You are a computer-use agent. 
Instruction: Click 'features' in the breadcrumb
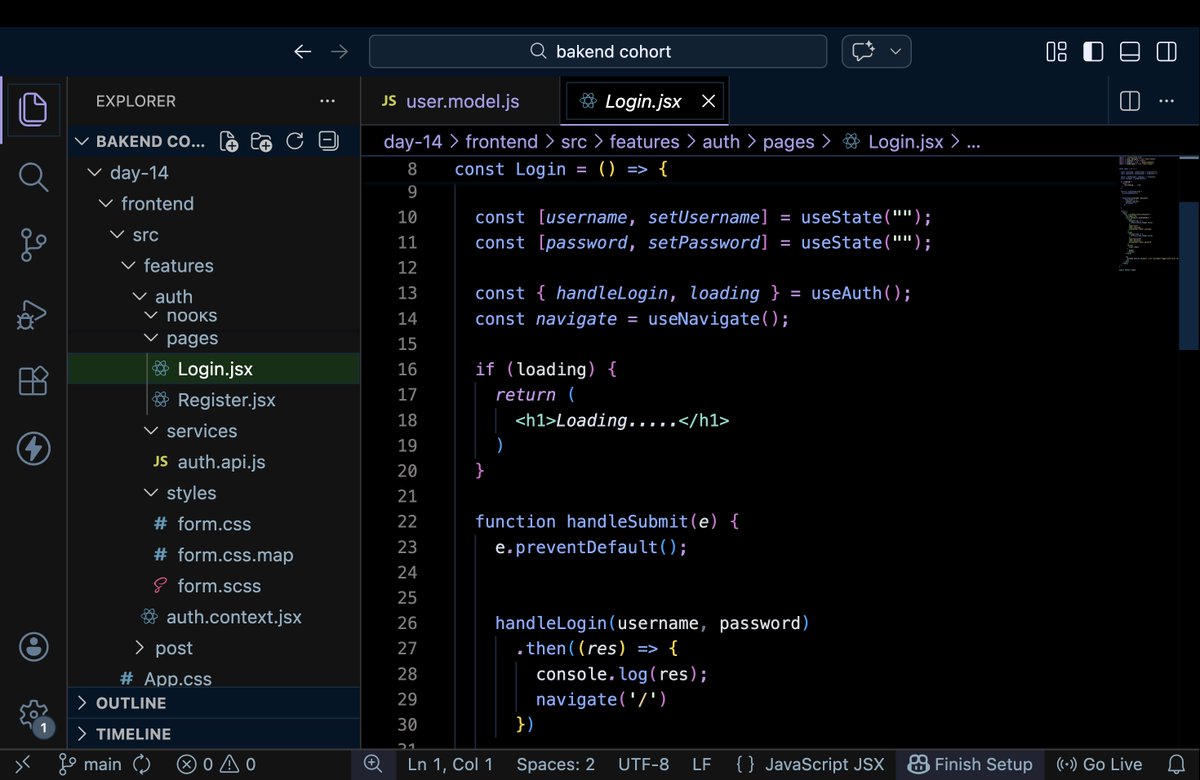(x=644, y=142)
